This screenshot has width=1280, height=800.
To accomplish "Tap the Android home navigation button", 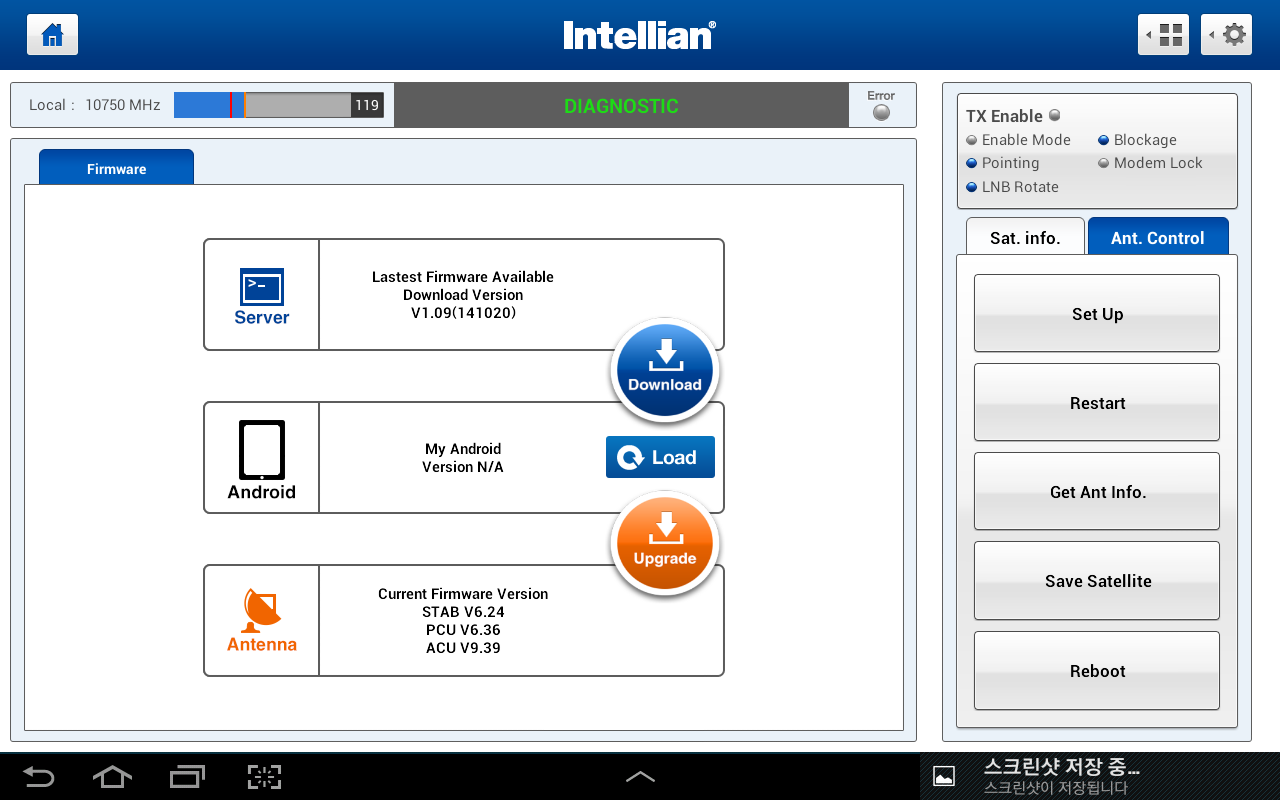I will pos(112,777).
